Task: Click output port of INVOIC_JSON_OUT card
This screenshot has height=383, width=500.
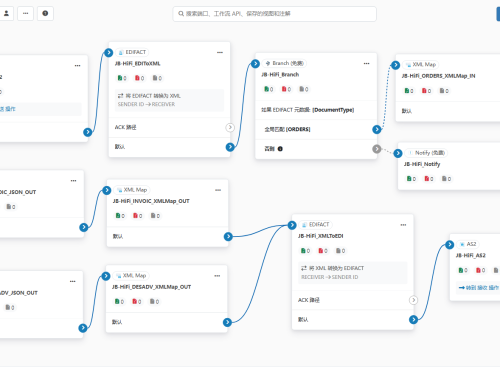Action: pos(84,227)
